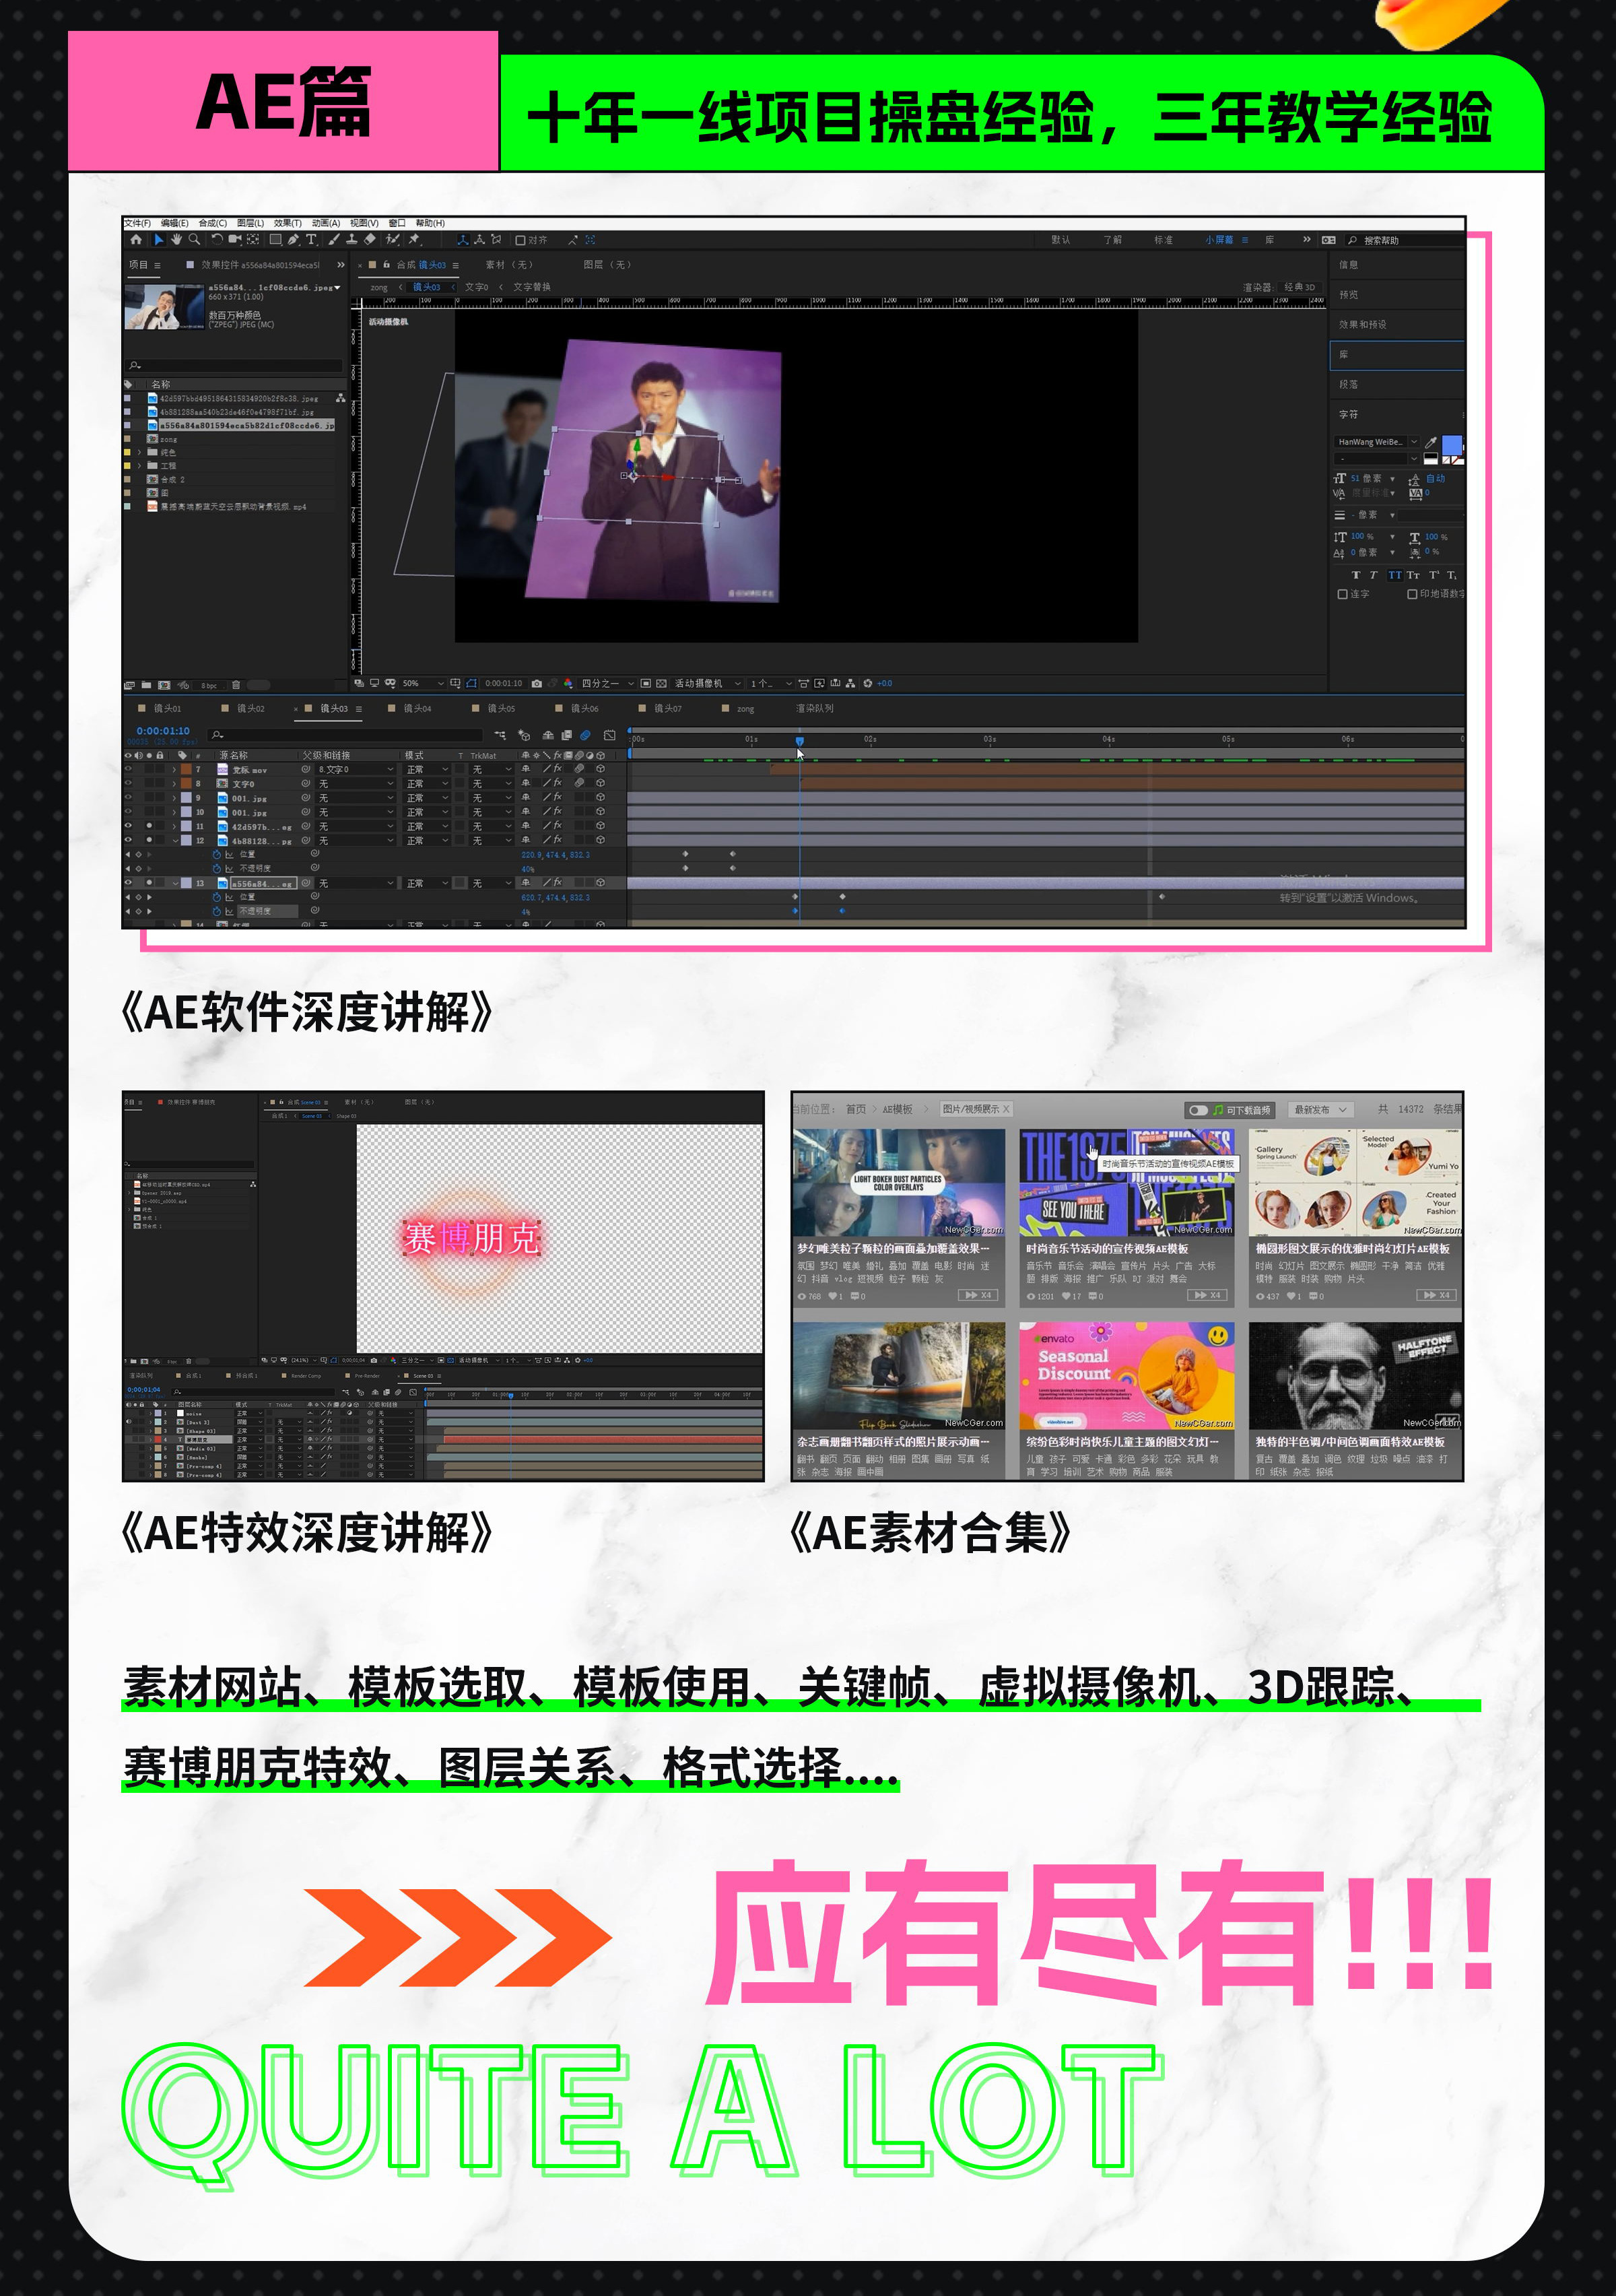Click All Caps TT button in Character panel

pos(1395,575)
